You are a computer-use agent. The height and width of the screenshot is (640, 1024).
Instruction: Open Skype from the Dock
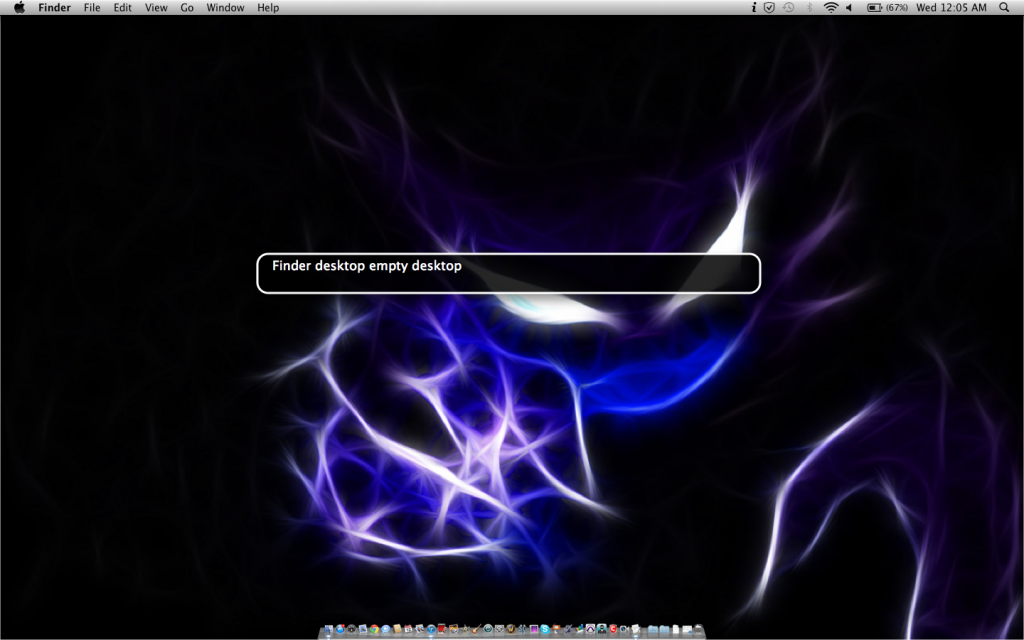pyautogui.click(x=545, y=630)
